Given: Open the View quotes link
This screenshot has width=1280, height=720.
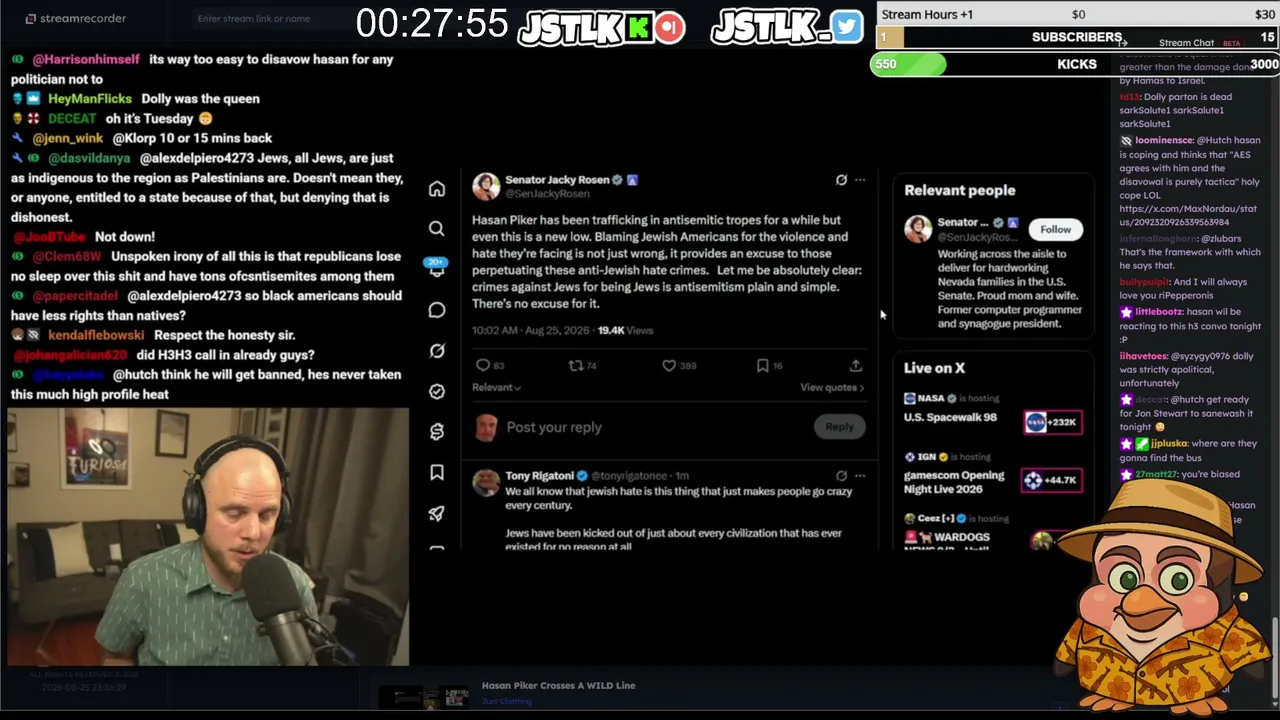Looking at the screenshot, I should pos(832,387).
